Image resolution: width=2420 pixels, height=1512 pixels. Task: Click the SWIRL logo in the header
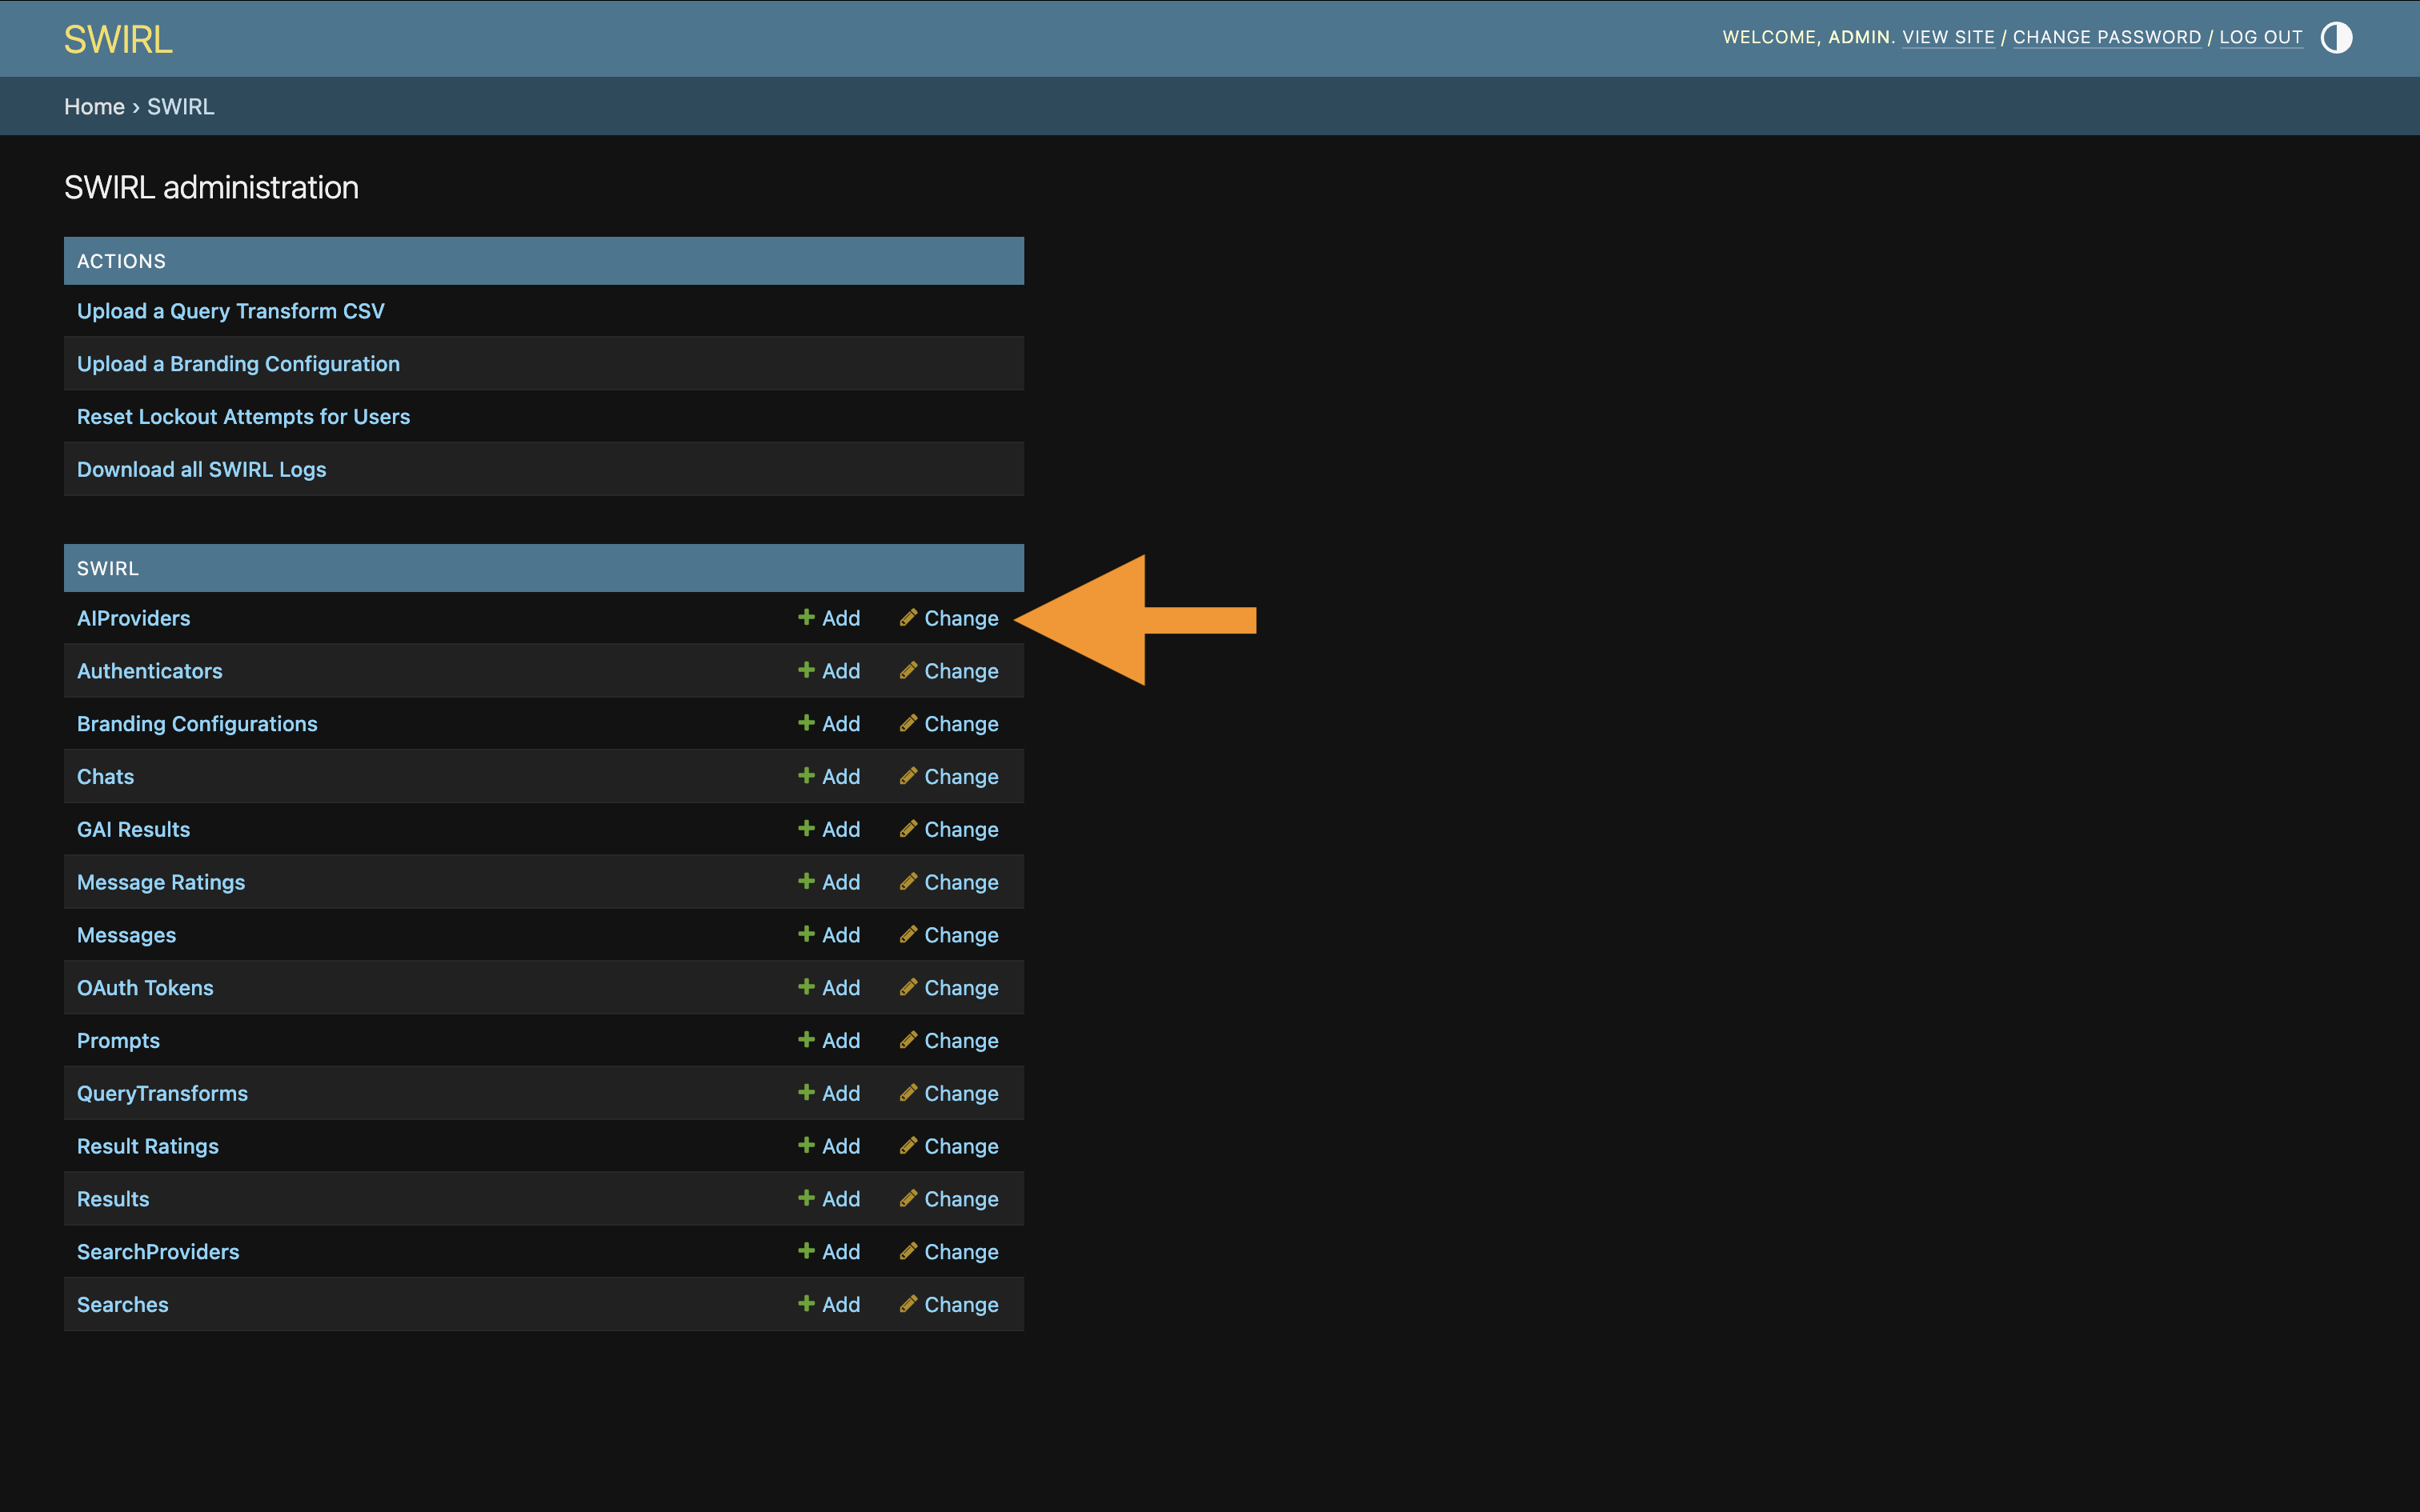117,38
